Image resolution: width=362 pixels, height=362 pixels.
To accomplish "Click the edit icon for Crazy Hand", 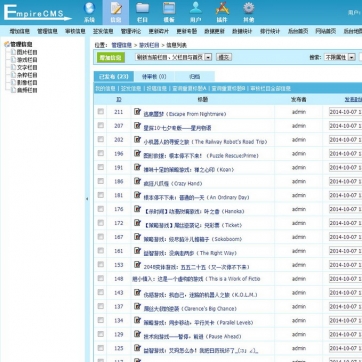I will coord(137,181).
